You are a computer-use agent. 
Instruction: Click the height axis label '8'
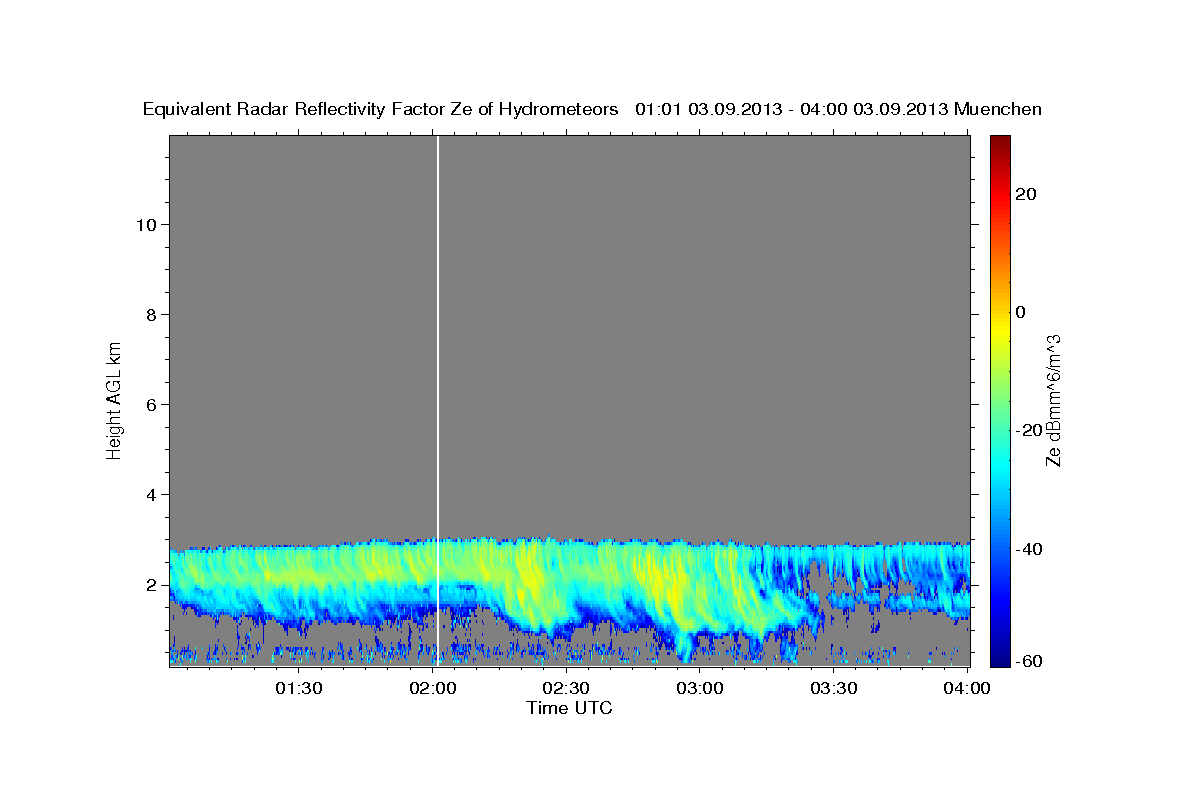coord(153,314)
